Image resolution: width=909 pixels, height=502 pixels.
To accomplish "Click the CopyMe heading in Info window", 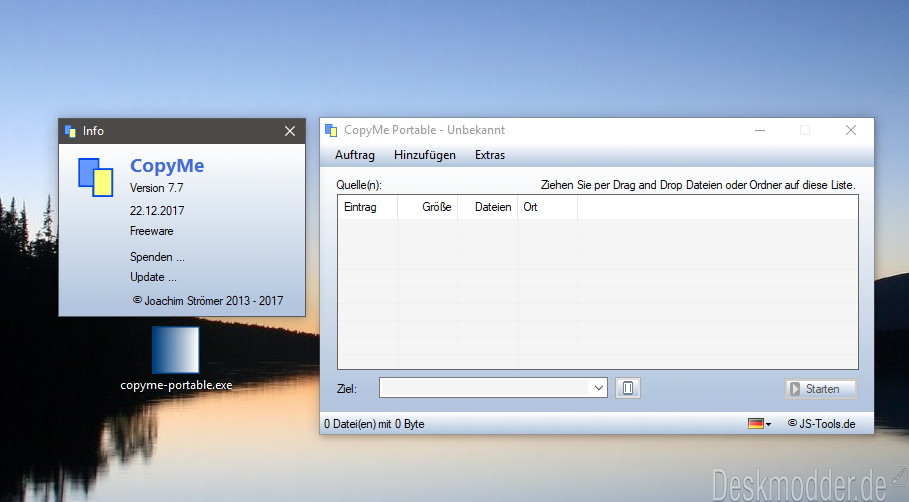I will (x=167, y=165).
